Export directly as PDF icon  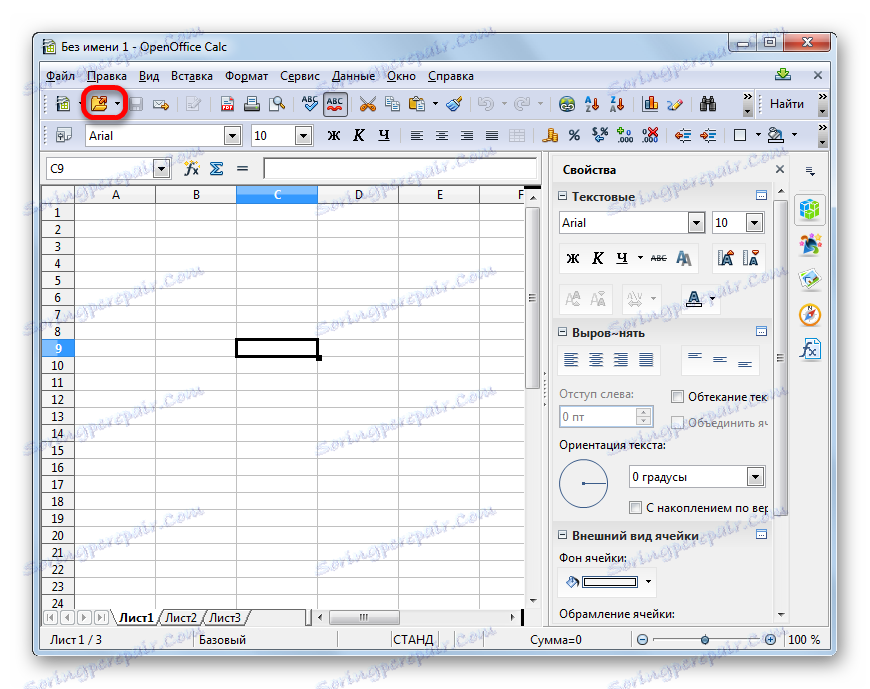point(227,104)
